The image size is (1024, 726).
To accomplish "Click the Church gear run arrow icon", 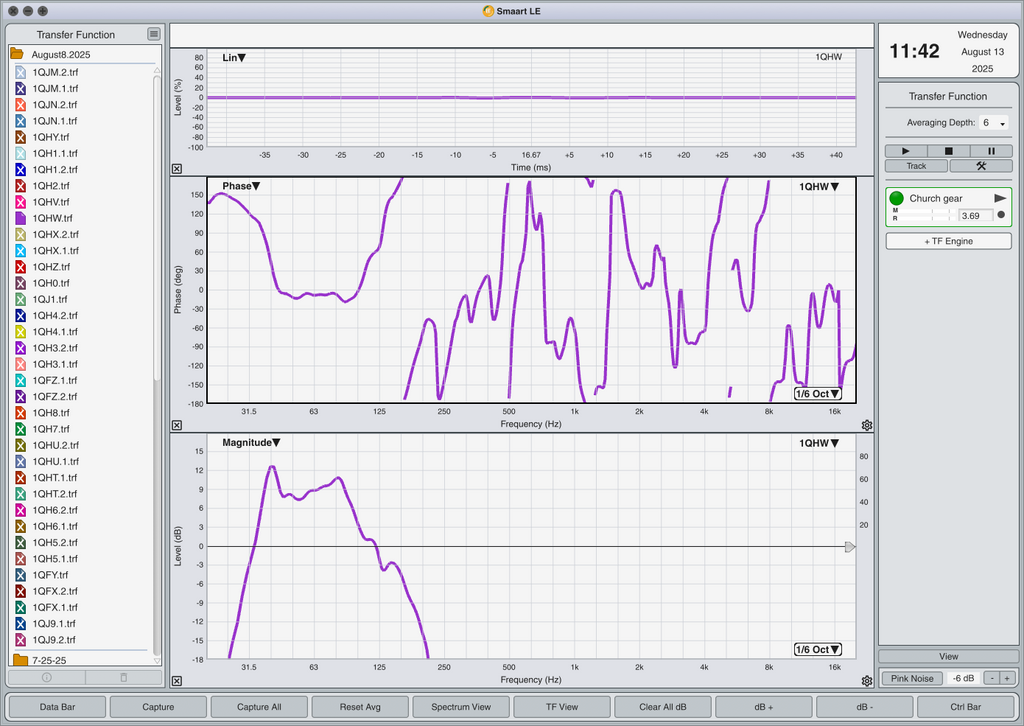I will 1000,198.
